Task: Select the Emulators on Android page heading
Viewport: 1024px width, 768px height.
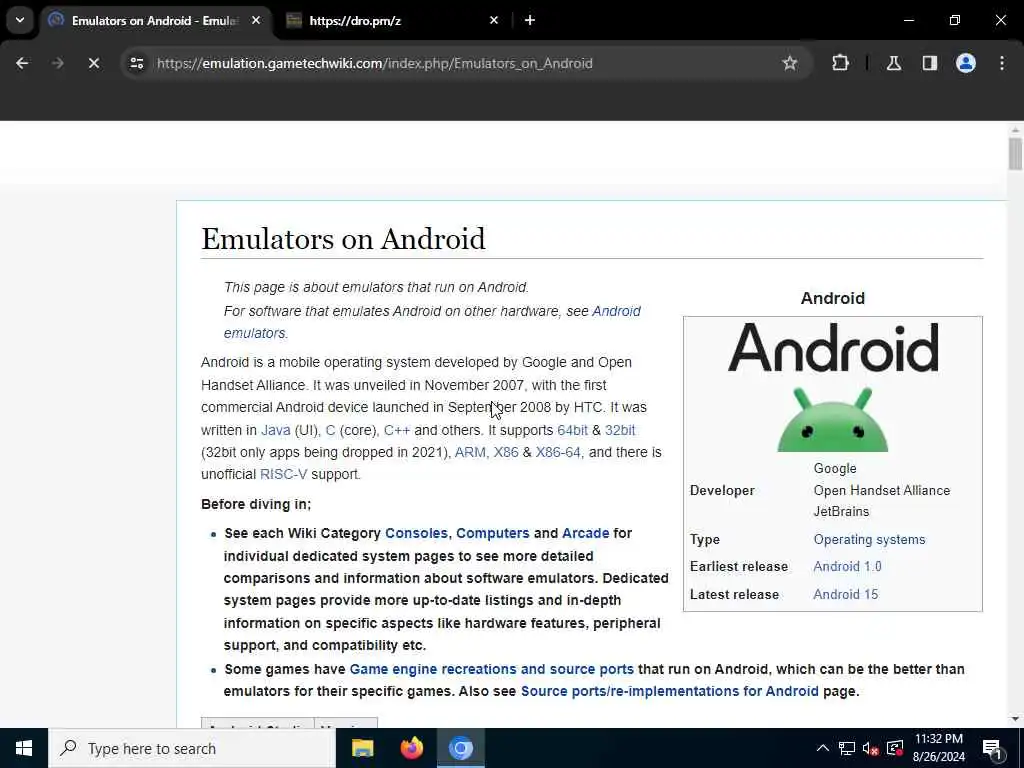Action: (x=343, y=239)
